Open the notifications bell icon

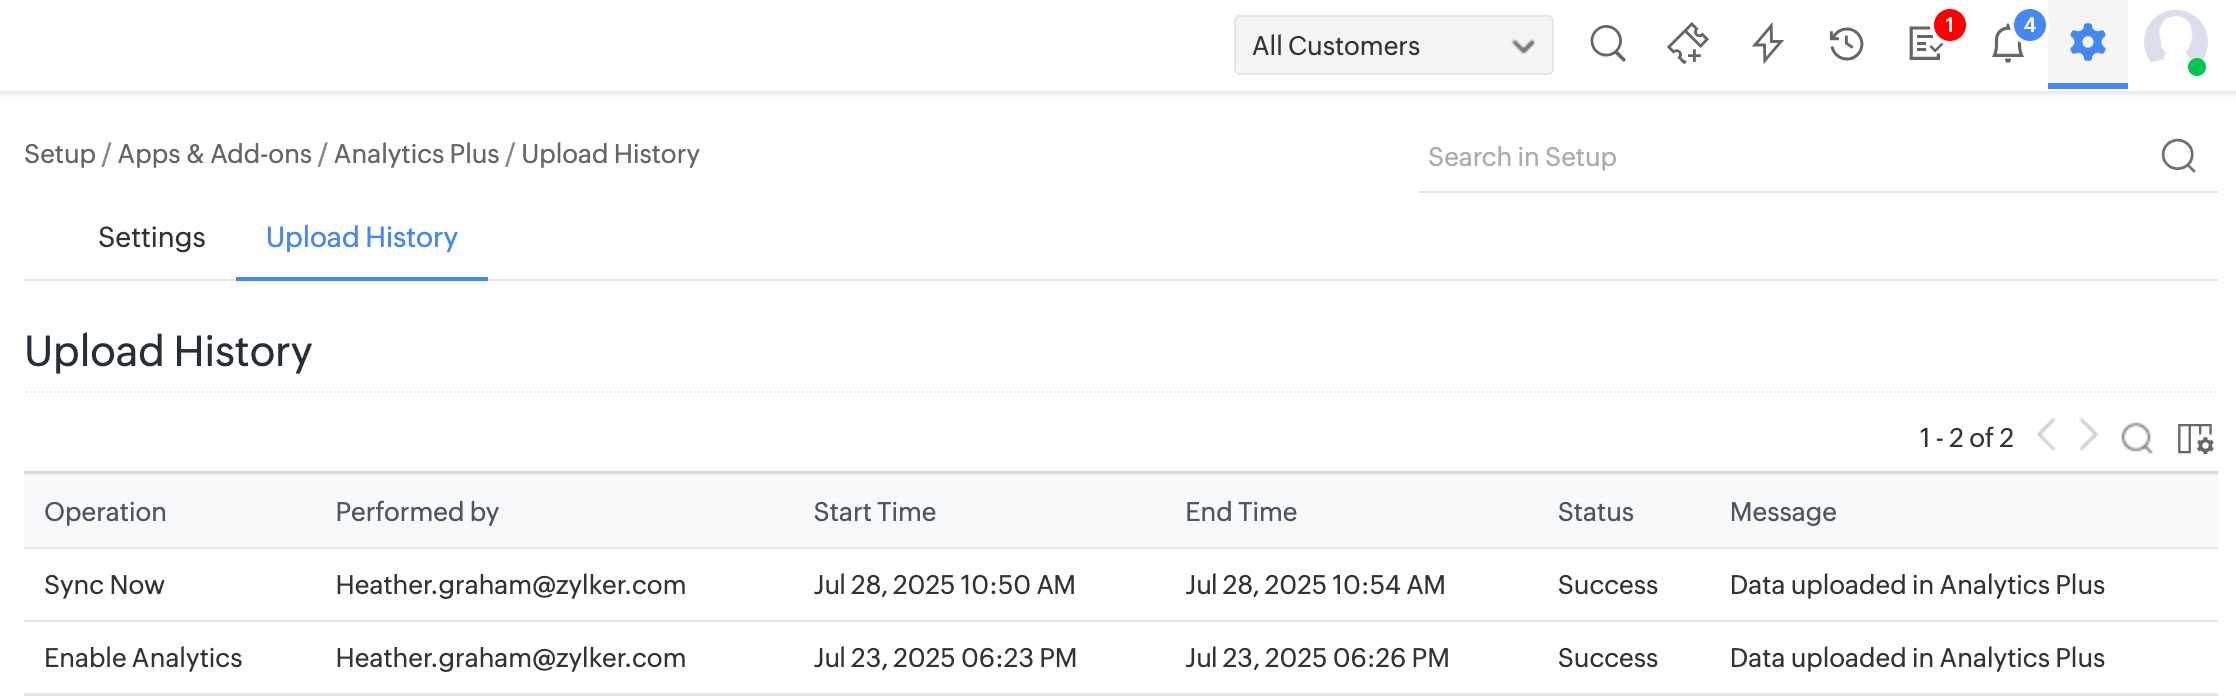coord(2007,44)
